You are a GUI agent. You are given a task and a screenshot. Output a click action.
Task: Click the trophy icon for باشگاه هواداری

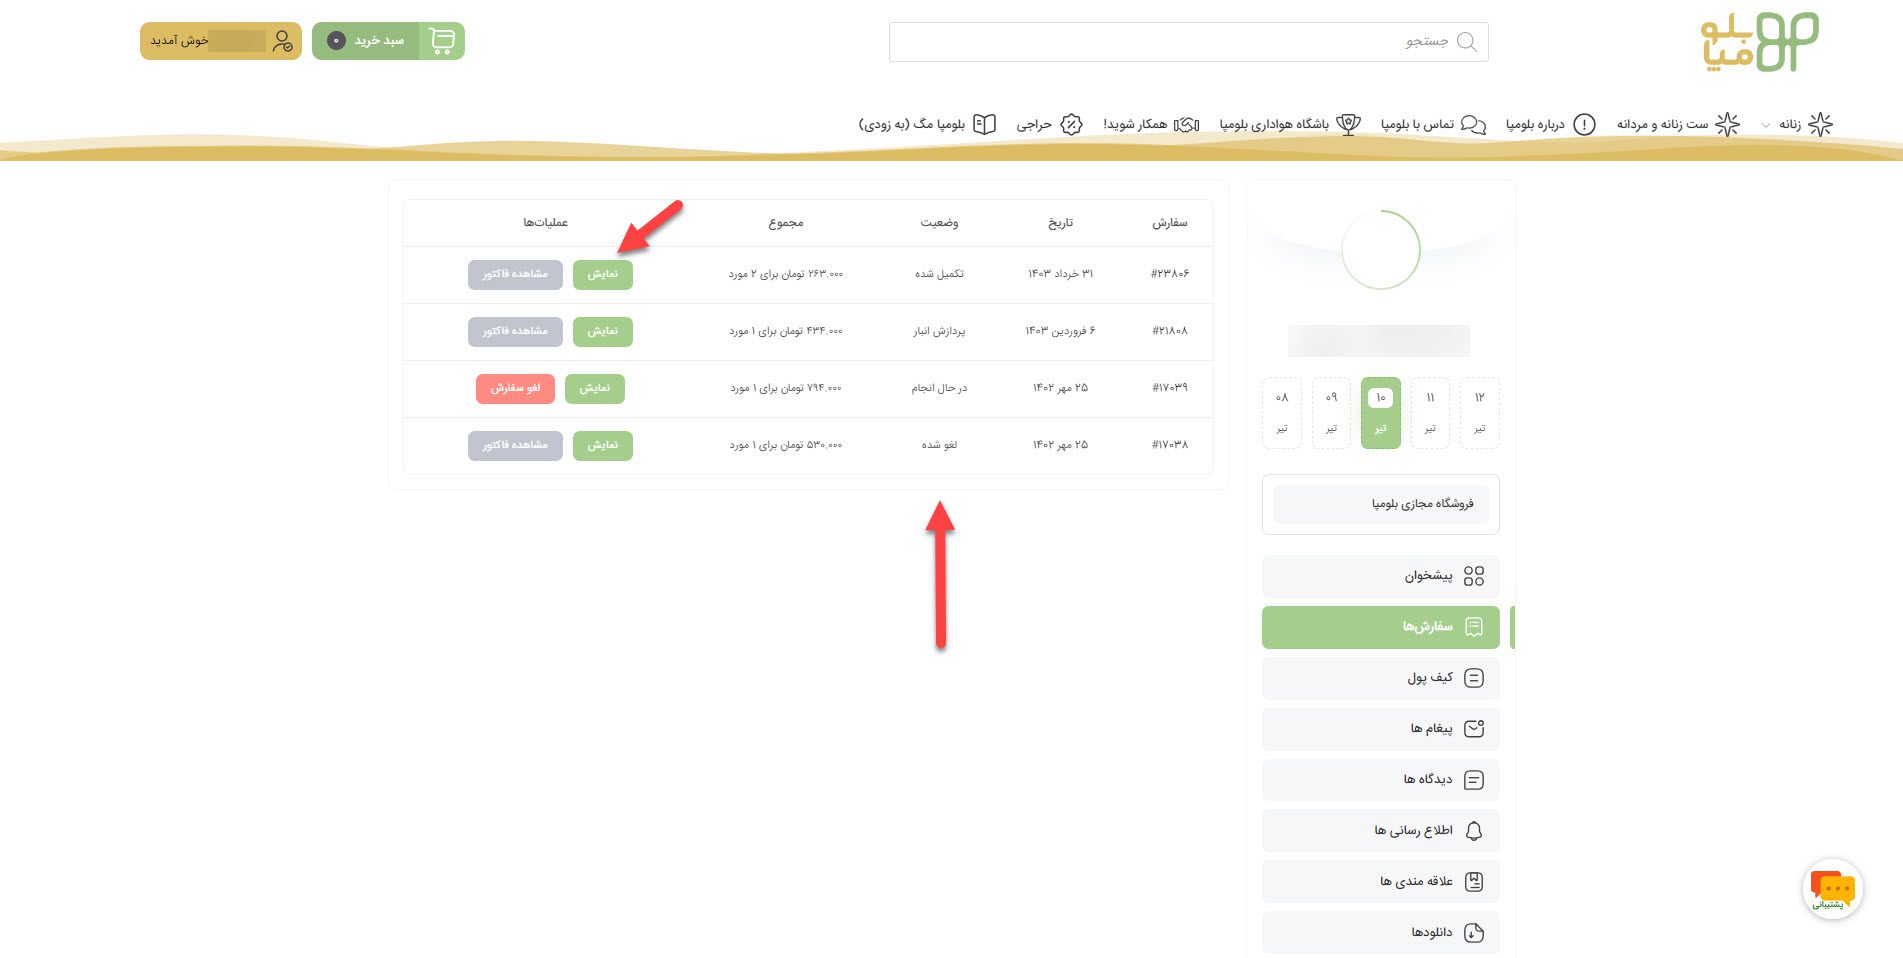pyautogui.click(x=1348, y=124)
